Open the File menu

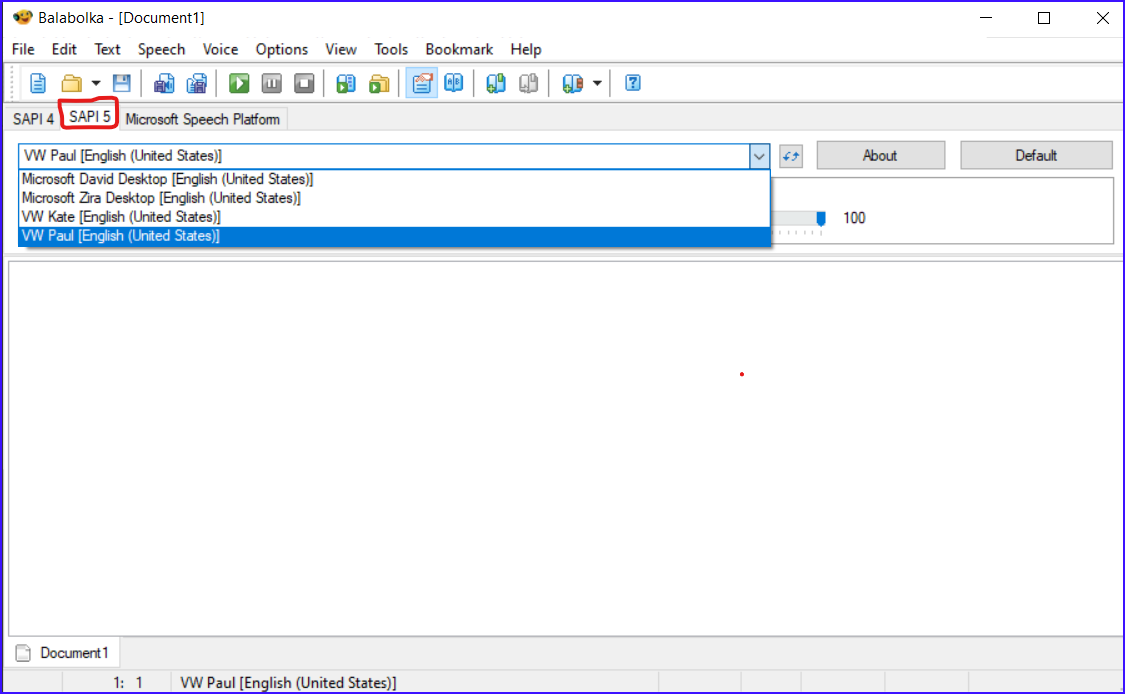point(23,50)
